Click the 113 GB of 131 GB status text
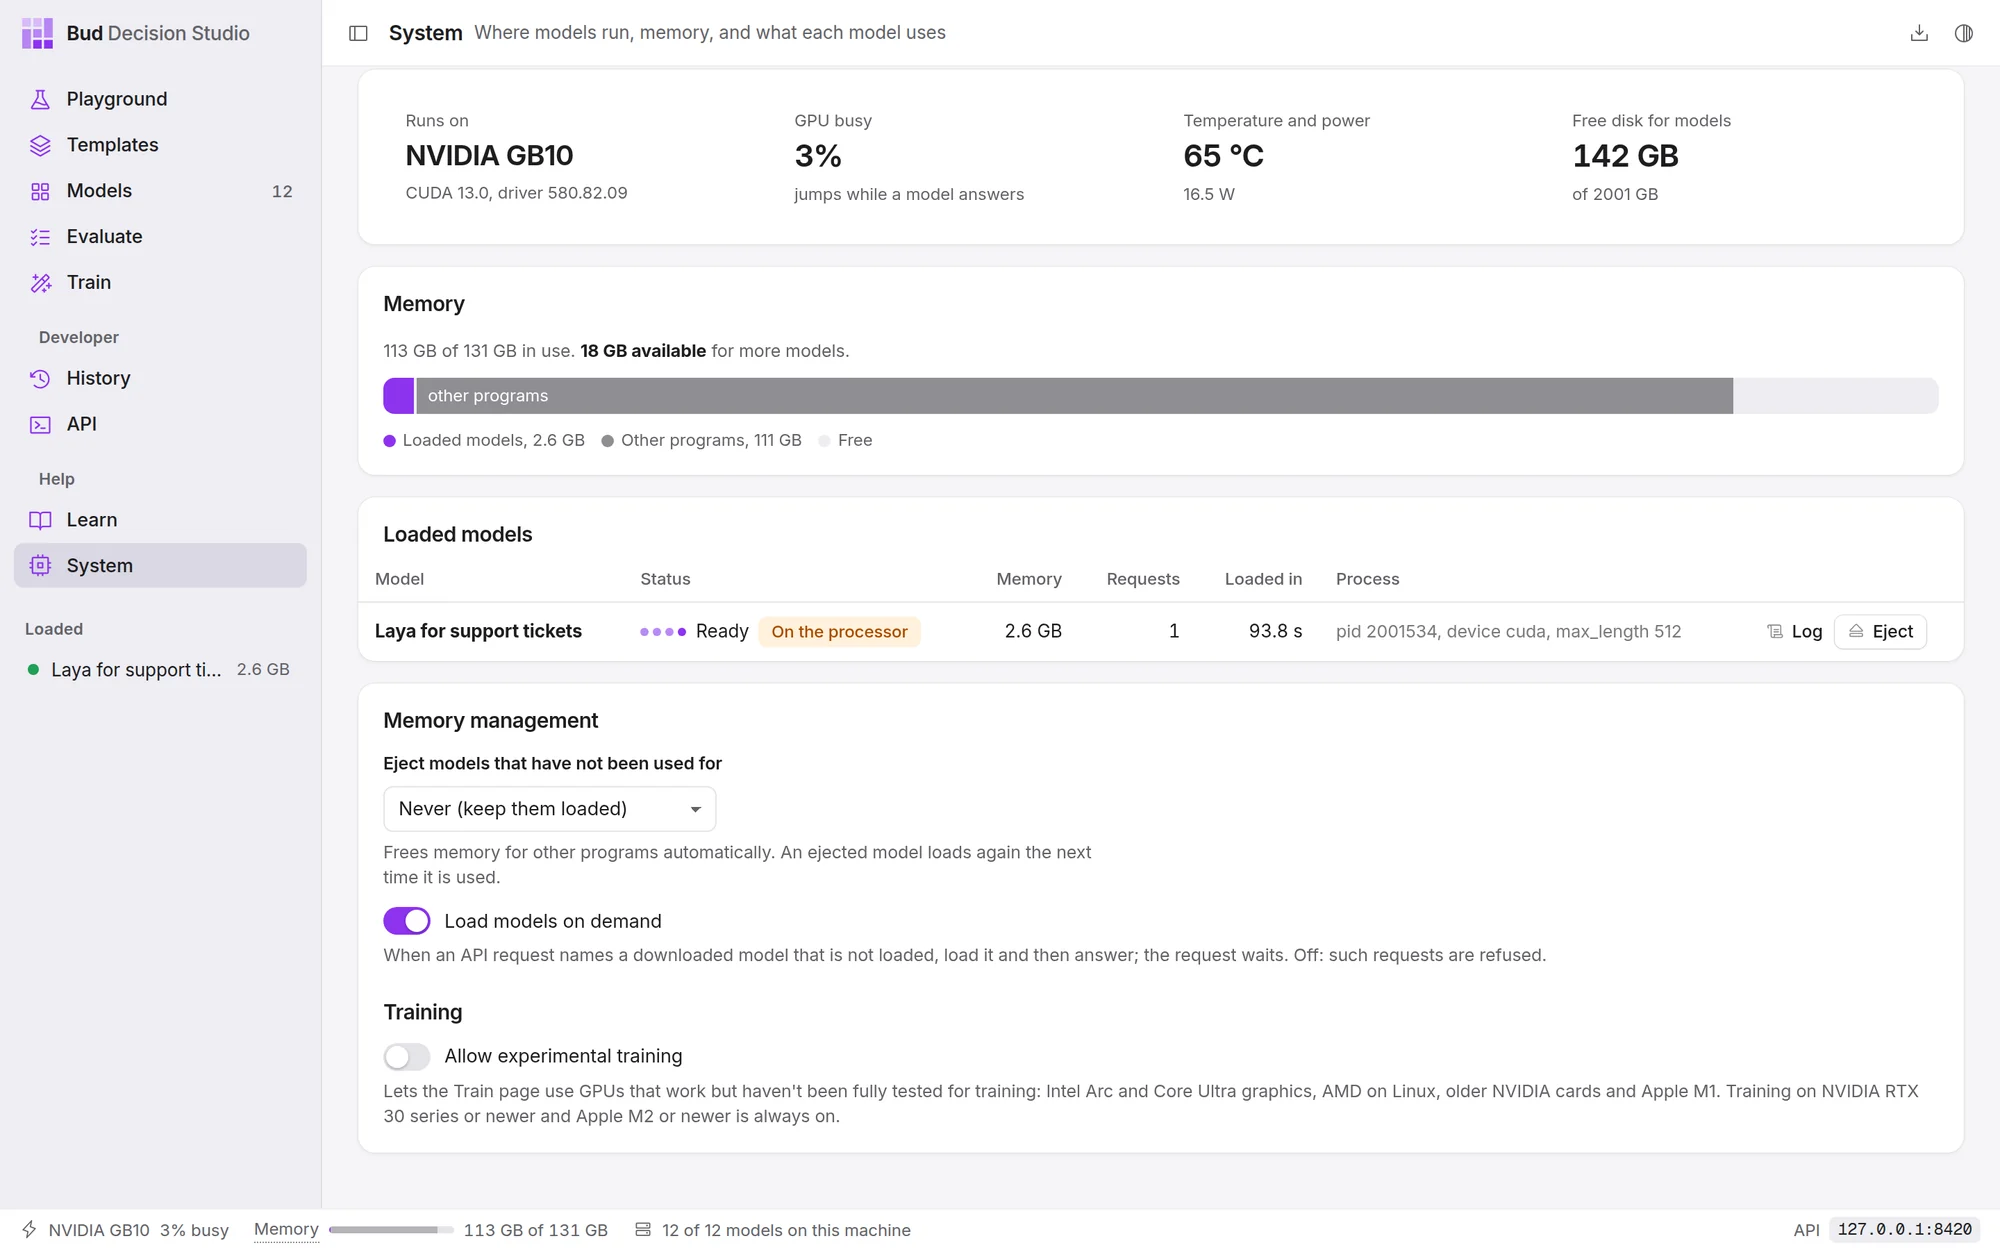Image resolution: width=2000 pixels, height=1250 pixels. [x=535, y=1230]
